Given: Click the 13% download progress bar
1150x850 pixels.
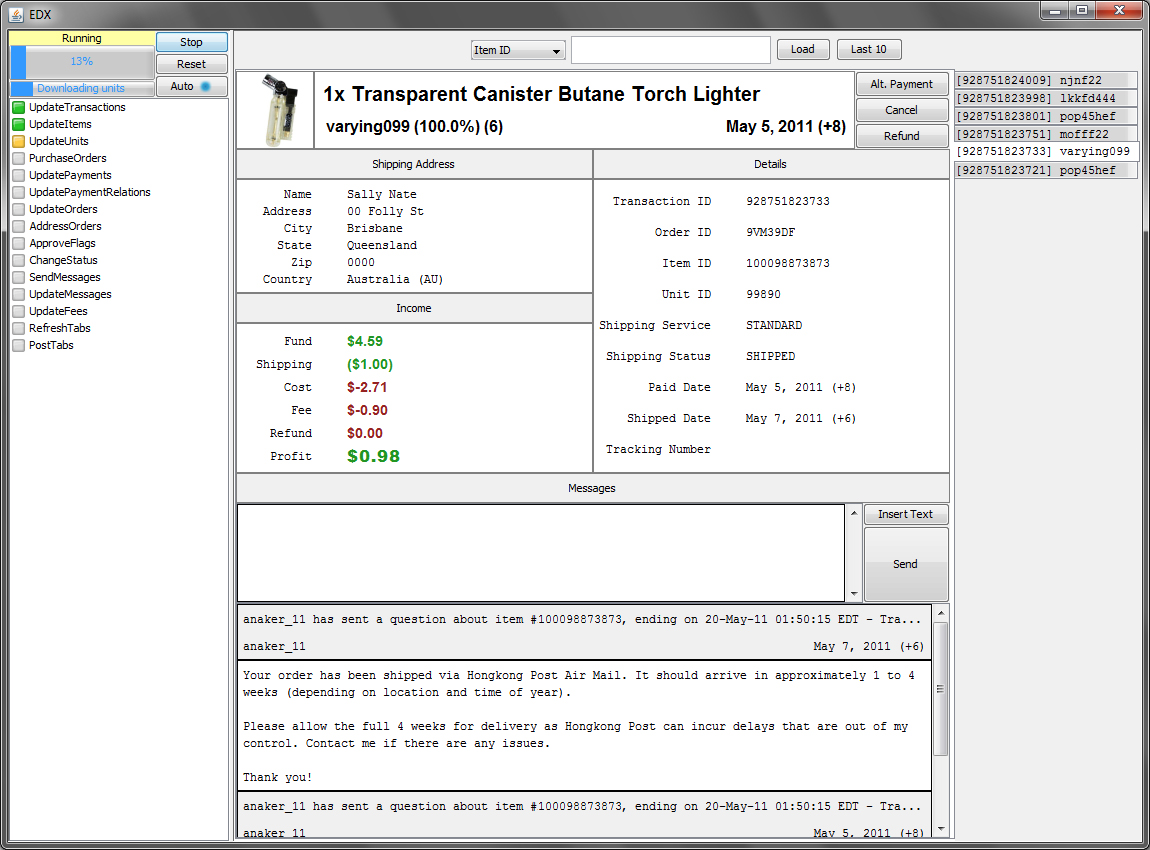Looking at the screenshot, I should click(82, 62).
